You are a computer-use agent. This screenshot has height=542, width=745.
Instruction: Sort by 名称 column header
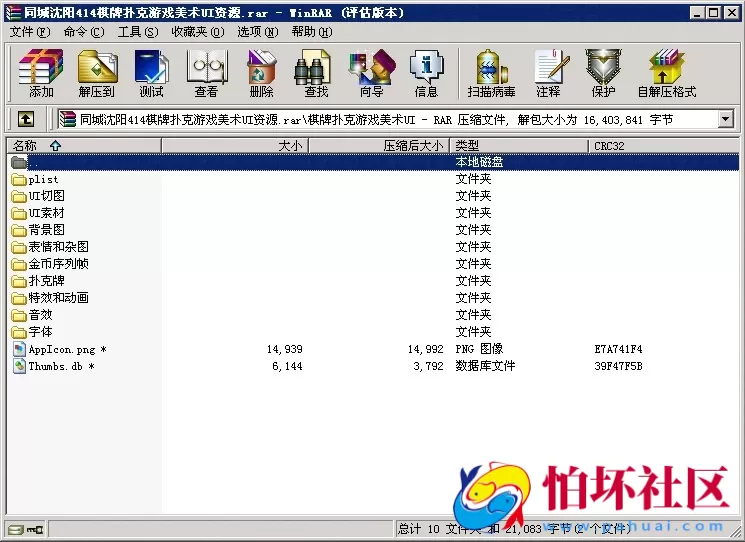[84, 145]
